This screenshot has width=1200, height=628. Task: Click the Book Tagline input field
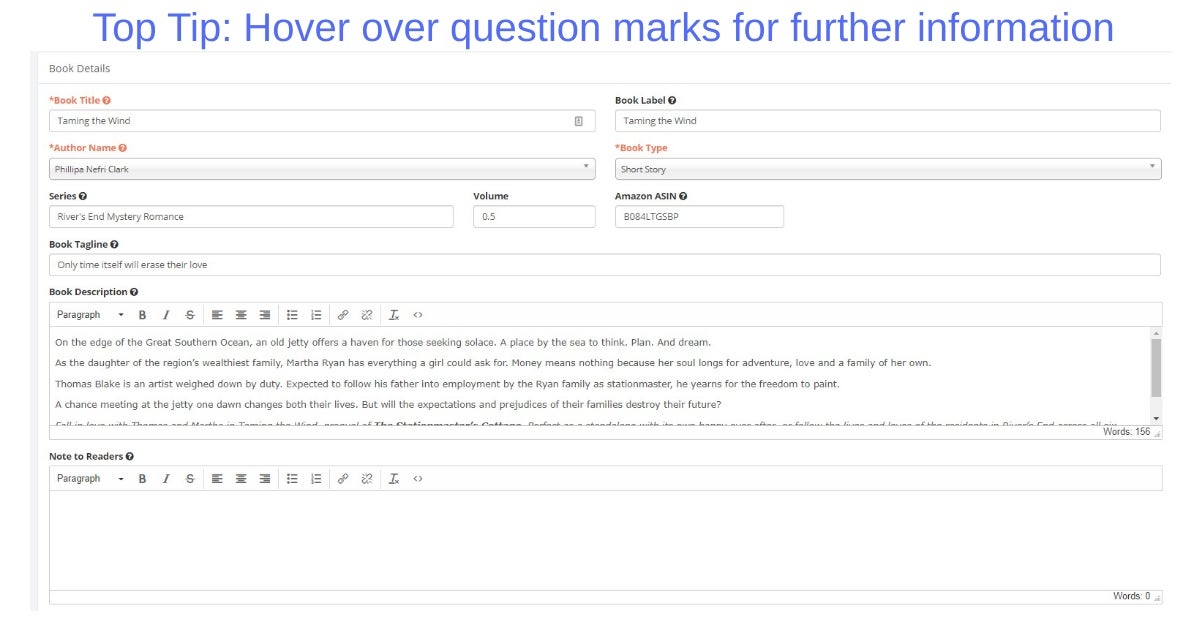click(604, 265)
